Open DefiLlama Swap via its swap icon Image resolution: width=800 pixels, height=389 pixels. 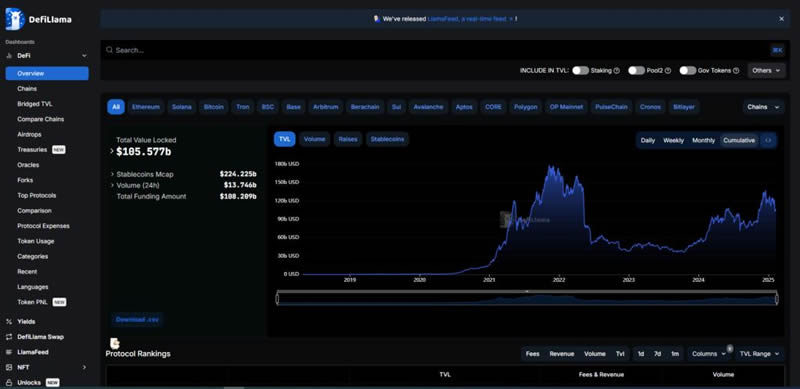tap(9, 337)
